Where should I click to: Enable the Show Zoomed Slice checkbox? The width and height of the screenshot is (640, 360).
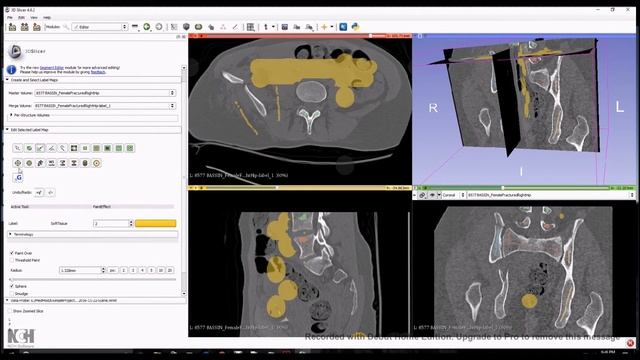click(10, 311)
